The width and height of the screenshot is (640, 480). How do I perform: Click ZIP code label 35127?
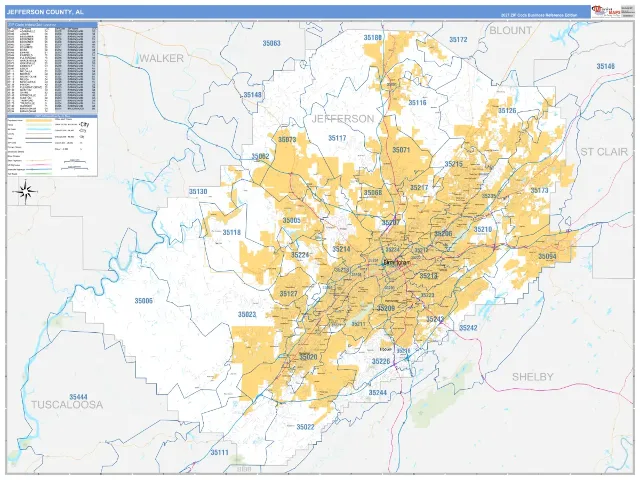click(x=288, y=294)
